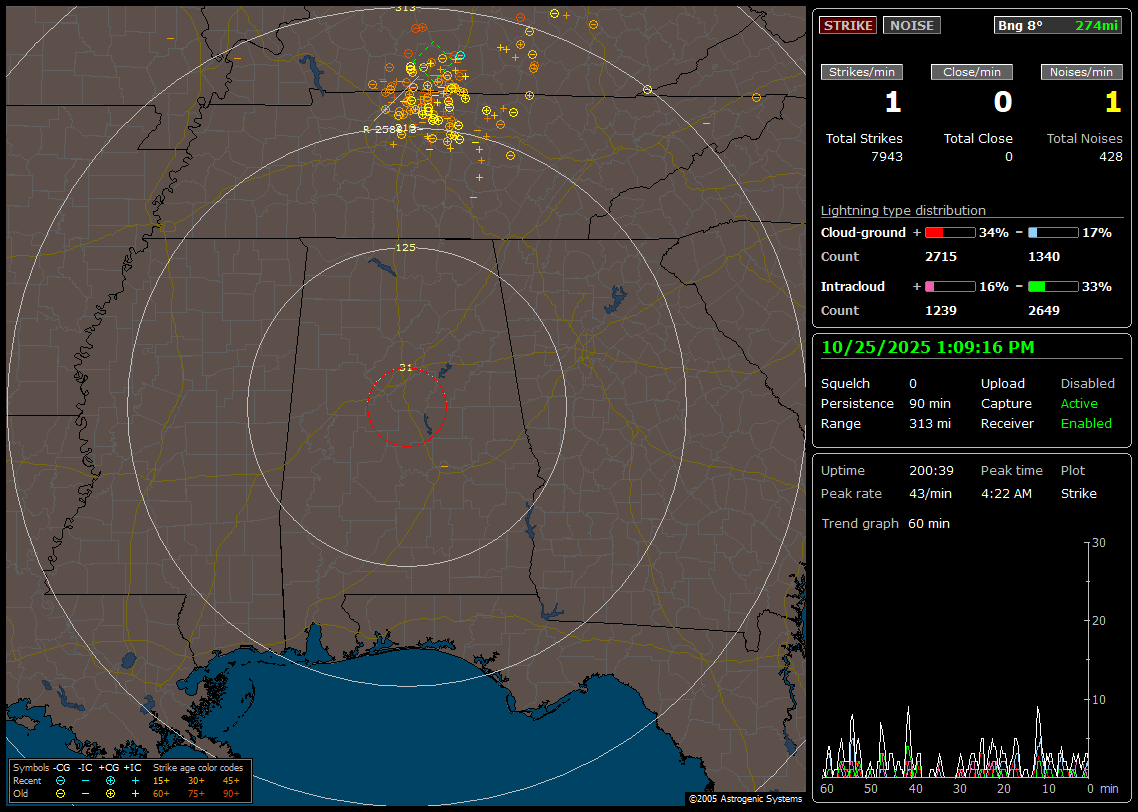Click the bearing and distance readout box
Screen dimensions: 1138x812
[x=1057, y=25]
